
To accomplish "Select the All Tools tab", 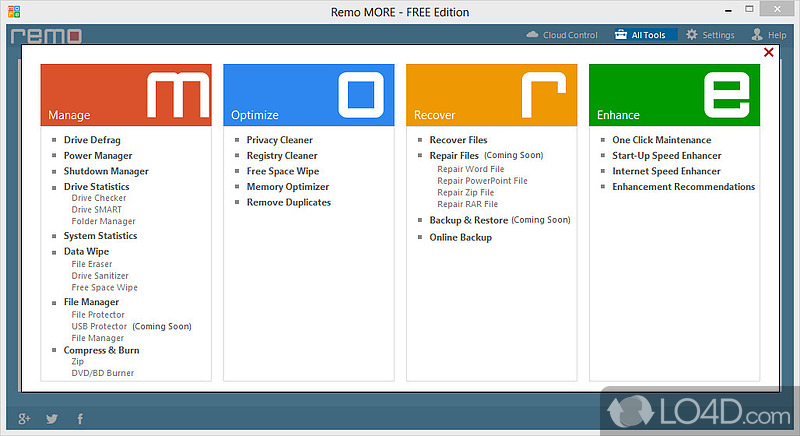I will point(640,35).
